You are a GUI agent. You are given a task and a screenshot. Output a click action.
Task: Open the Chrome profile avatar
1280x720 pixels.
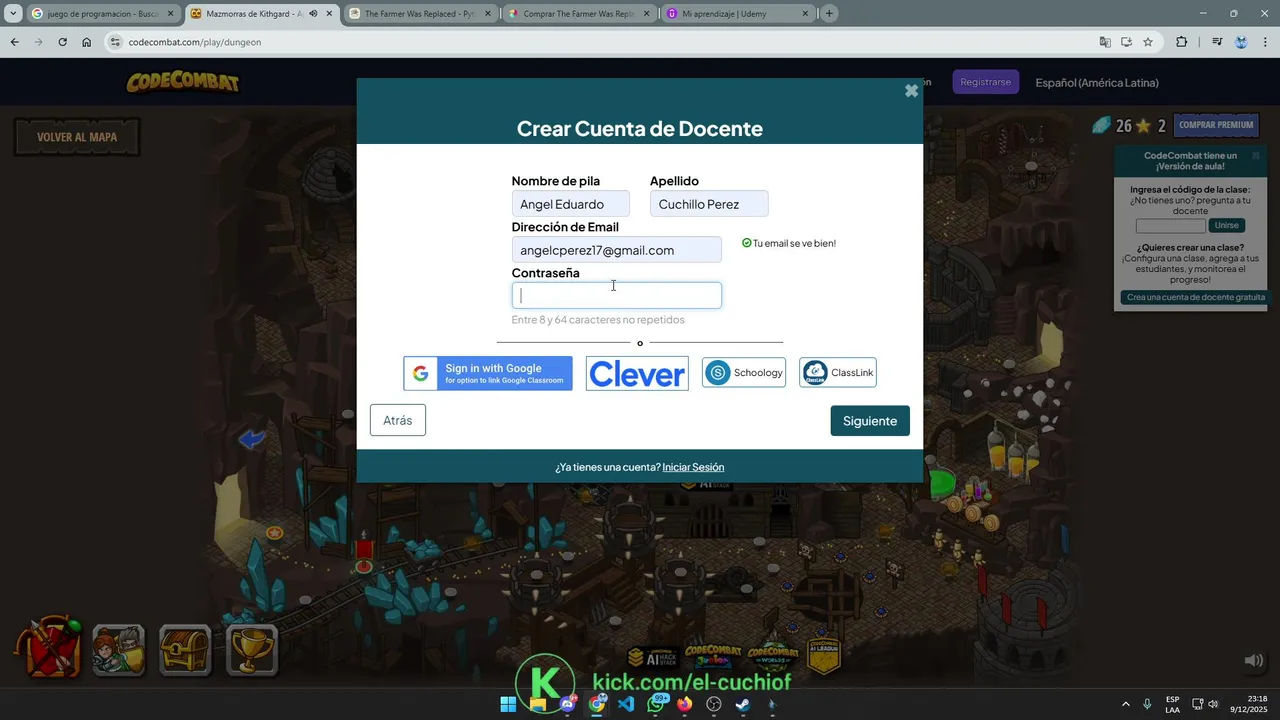1241,42
